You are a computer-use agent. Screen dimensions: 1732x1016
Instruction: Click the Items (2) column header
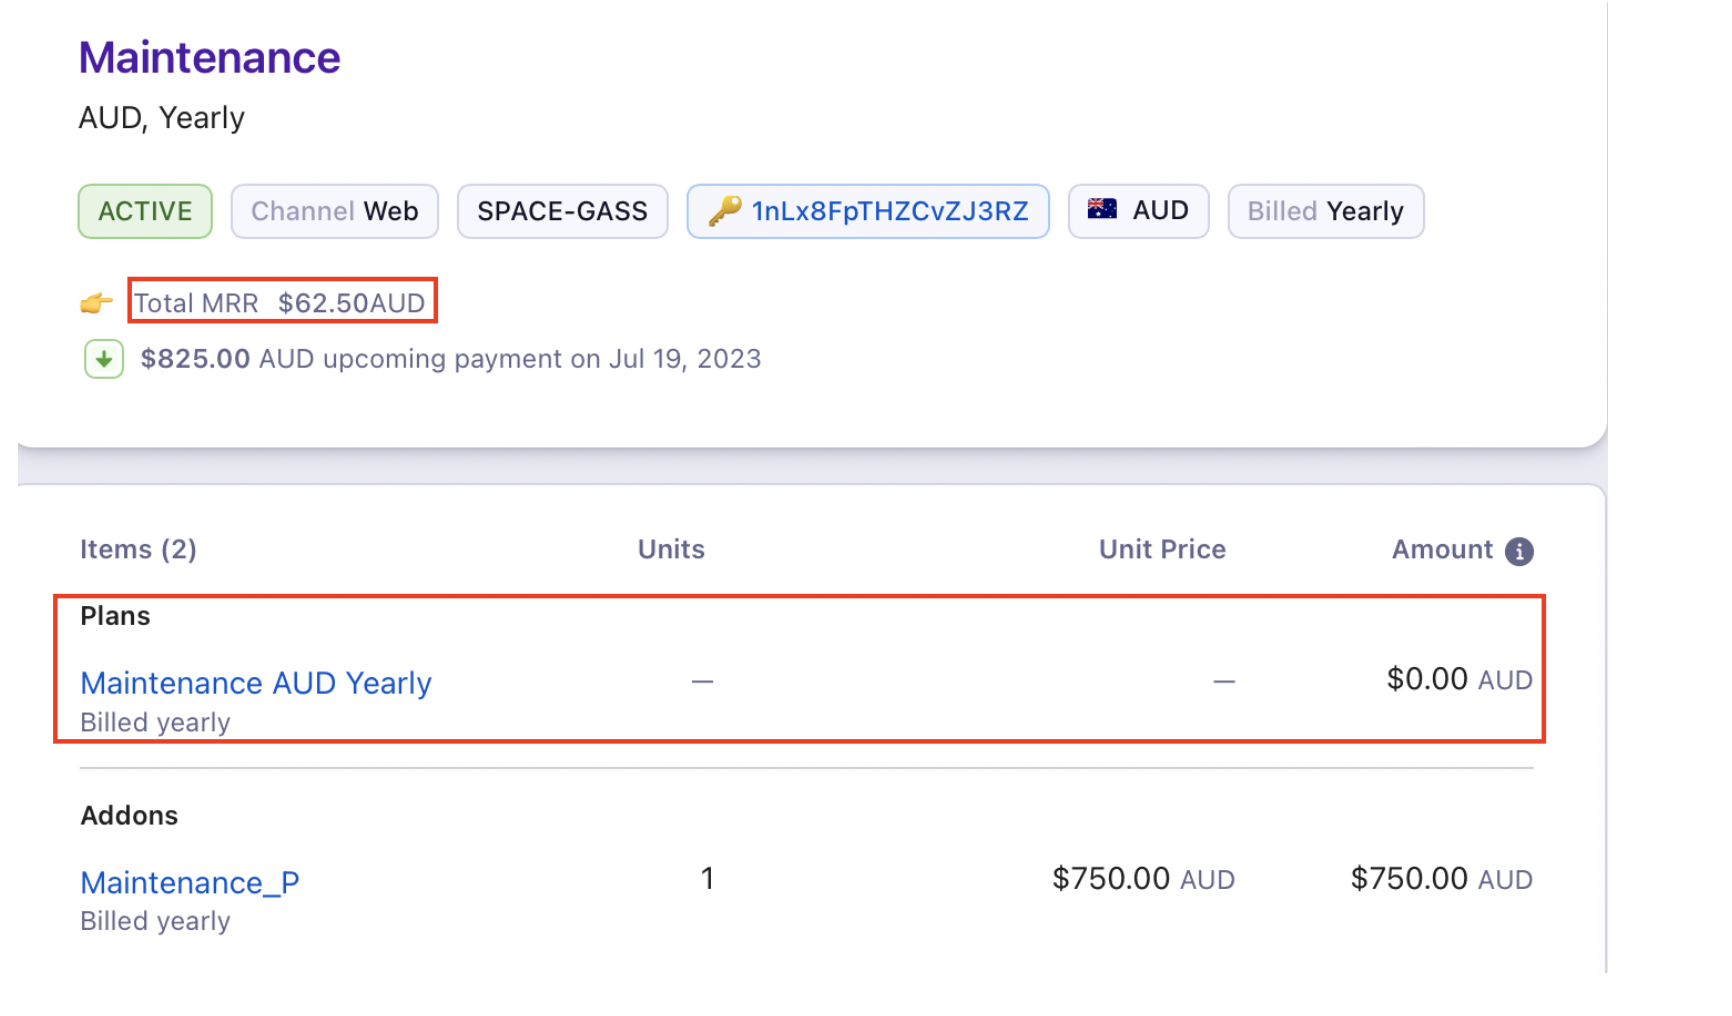coord(138,549)
